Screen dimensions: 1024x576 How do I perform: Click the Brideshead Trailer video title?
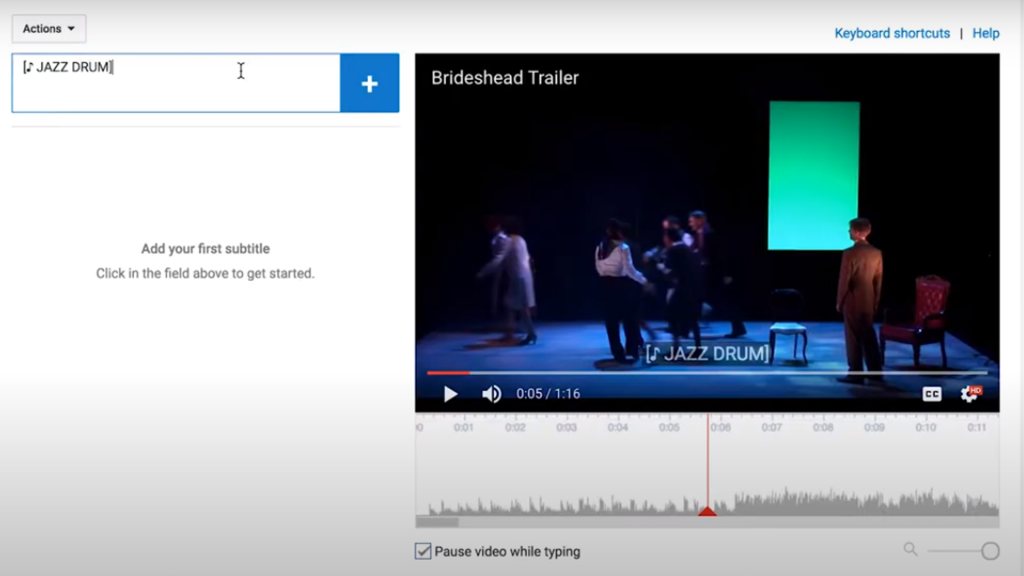(x=504, y=78)
